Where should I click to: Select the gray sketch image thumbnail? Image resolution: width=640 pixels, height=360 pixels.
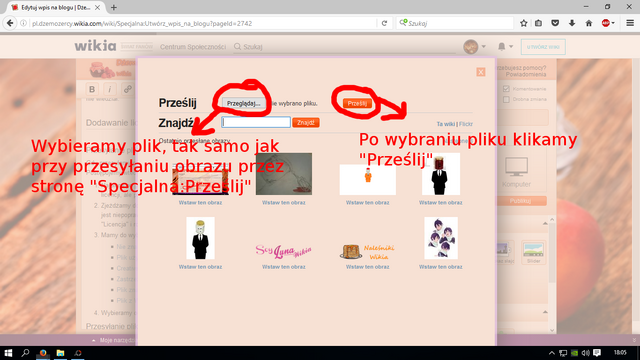pos(284,174)
